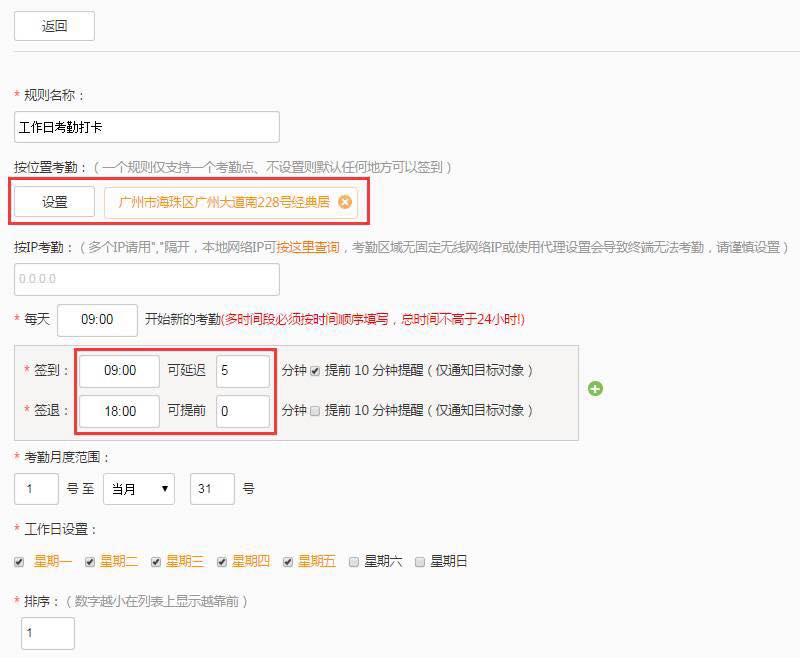Click the 返回 back button
The height and width of the screenshot is (658, 800).
pyautogui.click(x=54, y=26)
